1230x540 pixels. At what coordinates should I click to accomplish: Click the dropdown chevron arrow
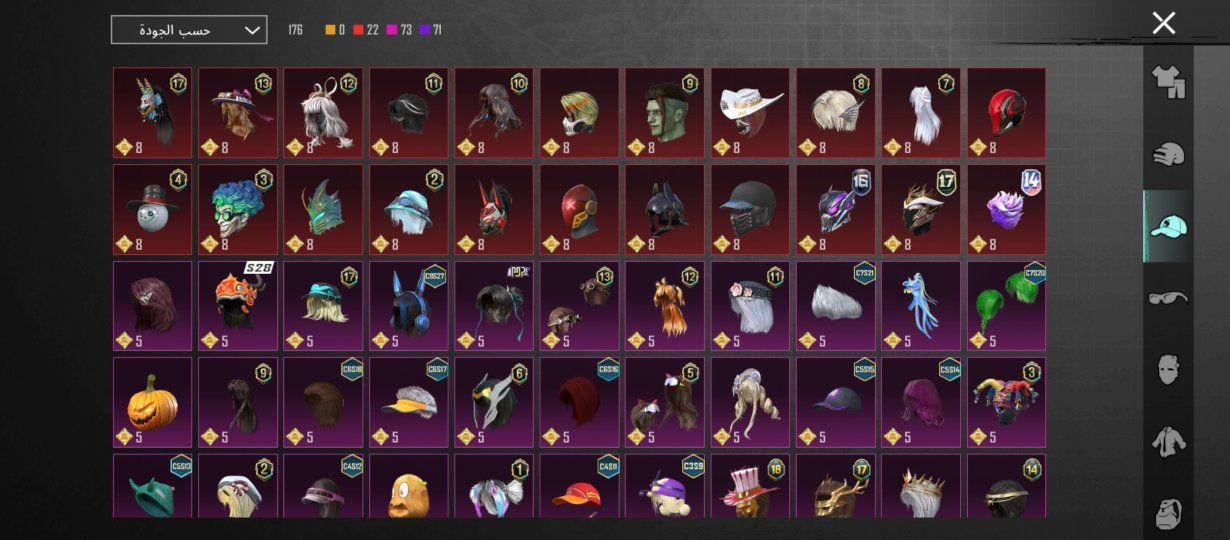[252, 30]
